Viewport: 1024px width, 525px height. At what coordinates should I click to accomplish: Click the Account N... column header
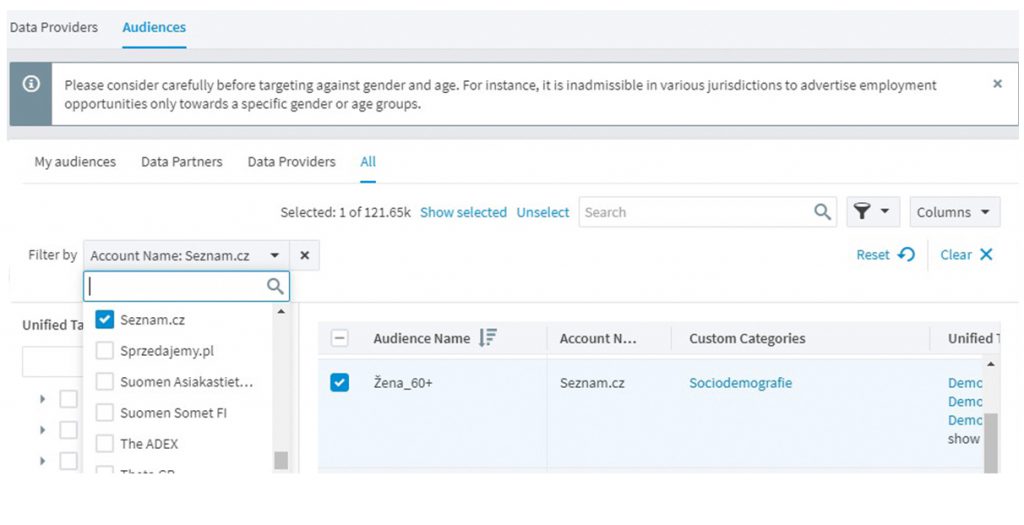coord(598,338)
